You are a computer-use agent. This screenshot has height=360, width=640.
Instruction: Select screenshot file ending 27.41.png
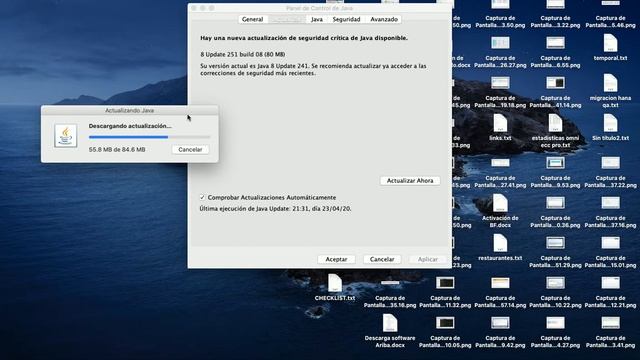tap(500, 163)
